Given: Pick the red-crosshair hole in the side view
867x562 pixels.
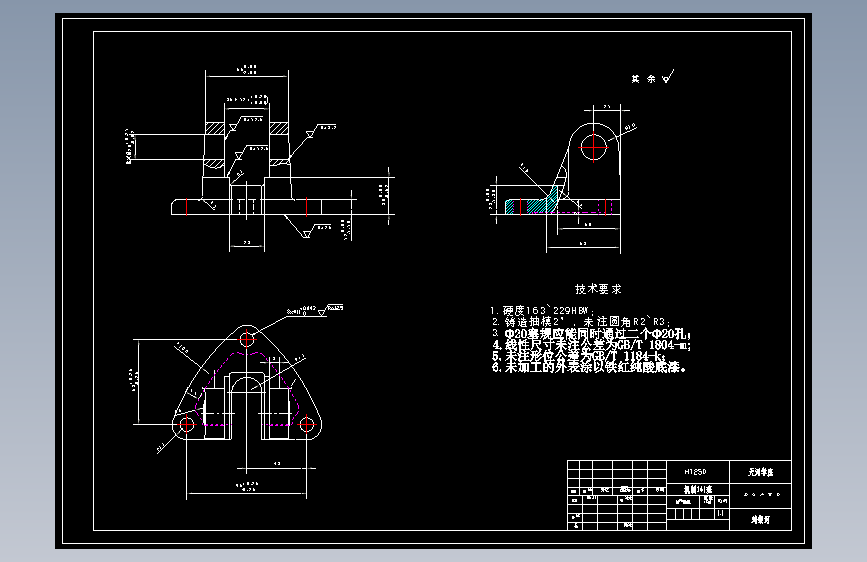Looking at the screenshot, I should point(593,147).
